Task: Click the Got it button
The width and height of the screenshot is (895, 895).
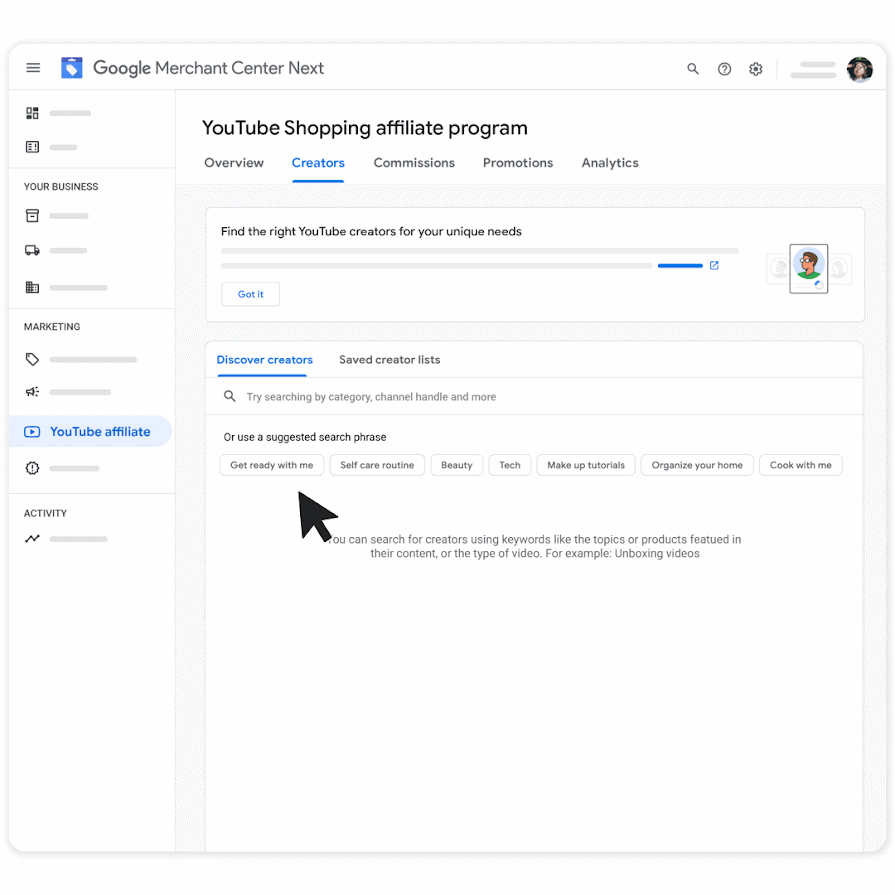Action: click(x=251, y=295)
